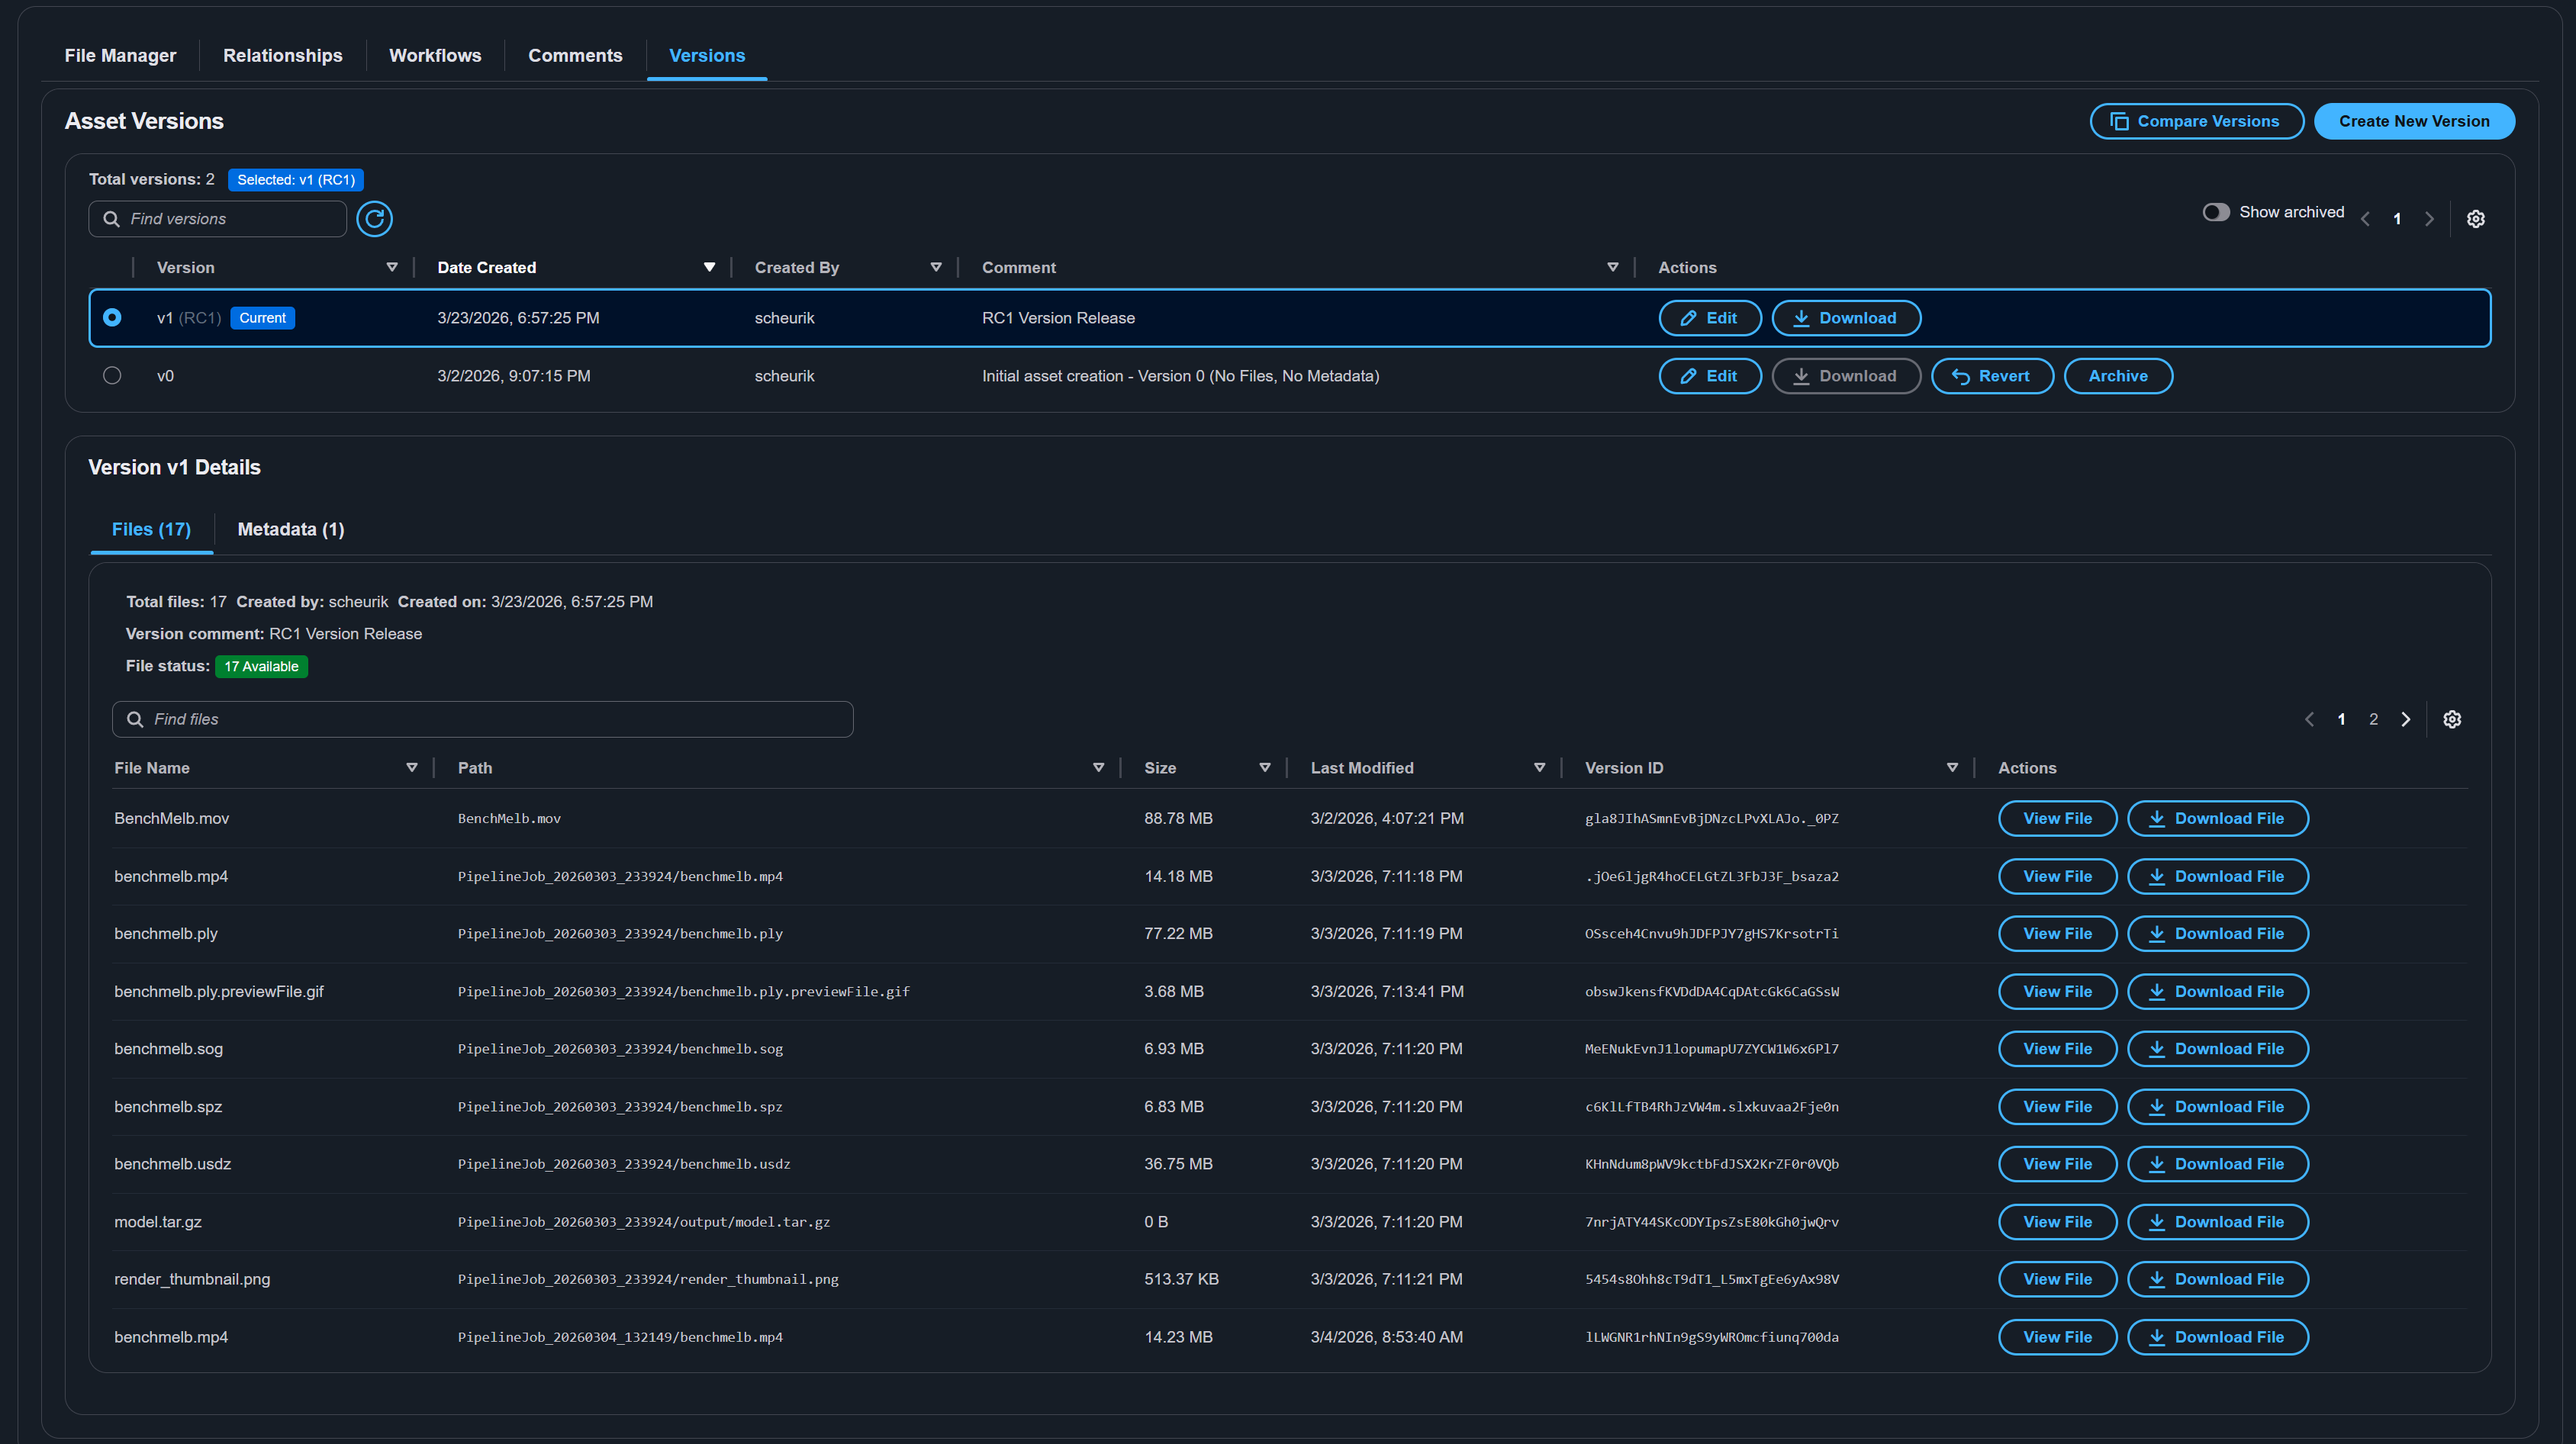Screen dimensions: 2576x1444
Task: Toggle Show archived switch
Action: 2215,212
